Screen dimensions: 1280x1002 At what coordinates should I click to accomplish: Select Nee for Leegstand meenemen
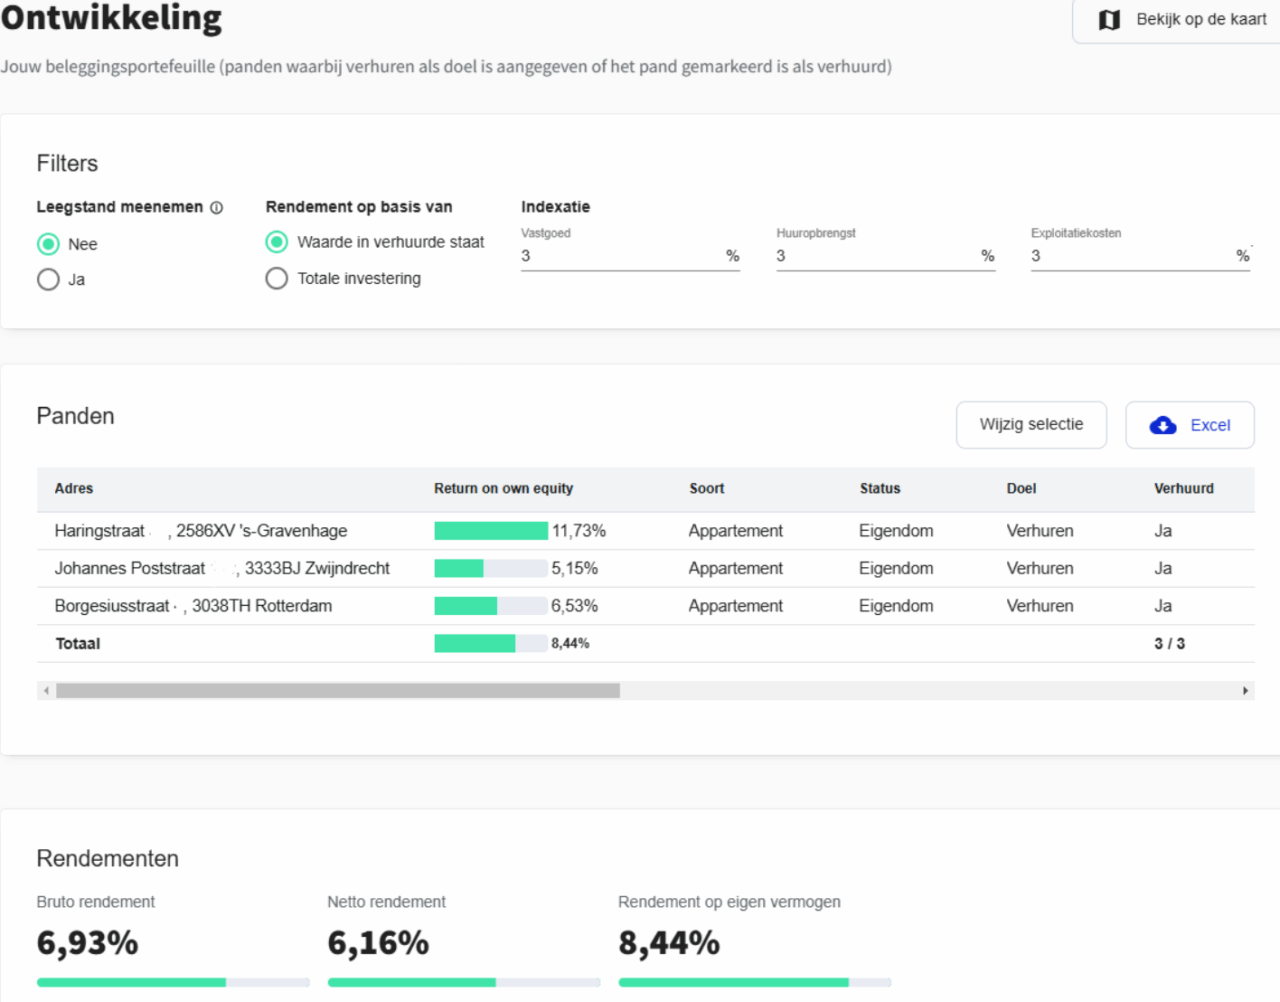pos(48,244)
